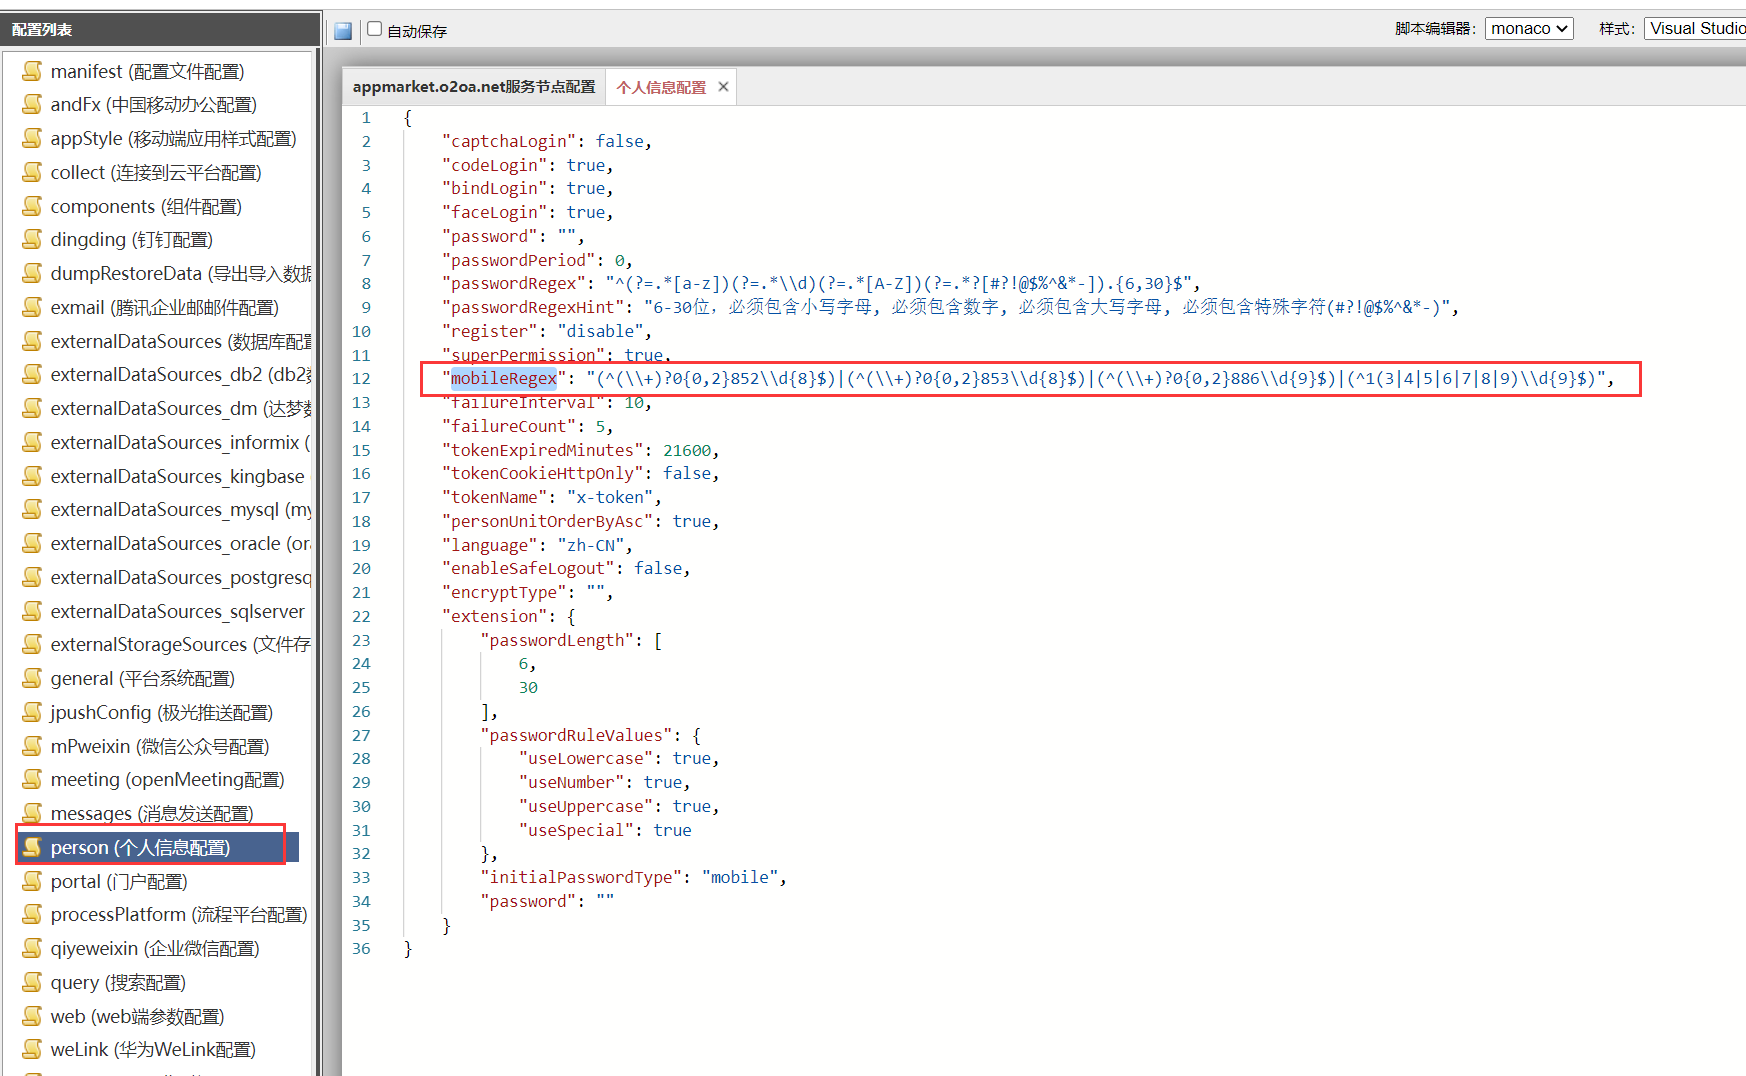Click the query config scroll icon
This screenshot has width=1746, height=1076.
33,983
